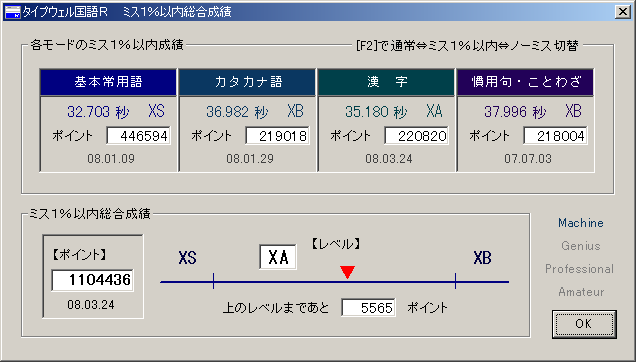Click the Machine rank label
The width and height of the screenshot is (636, 362).
pyautogui.click(x=581, y=223)
